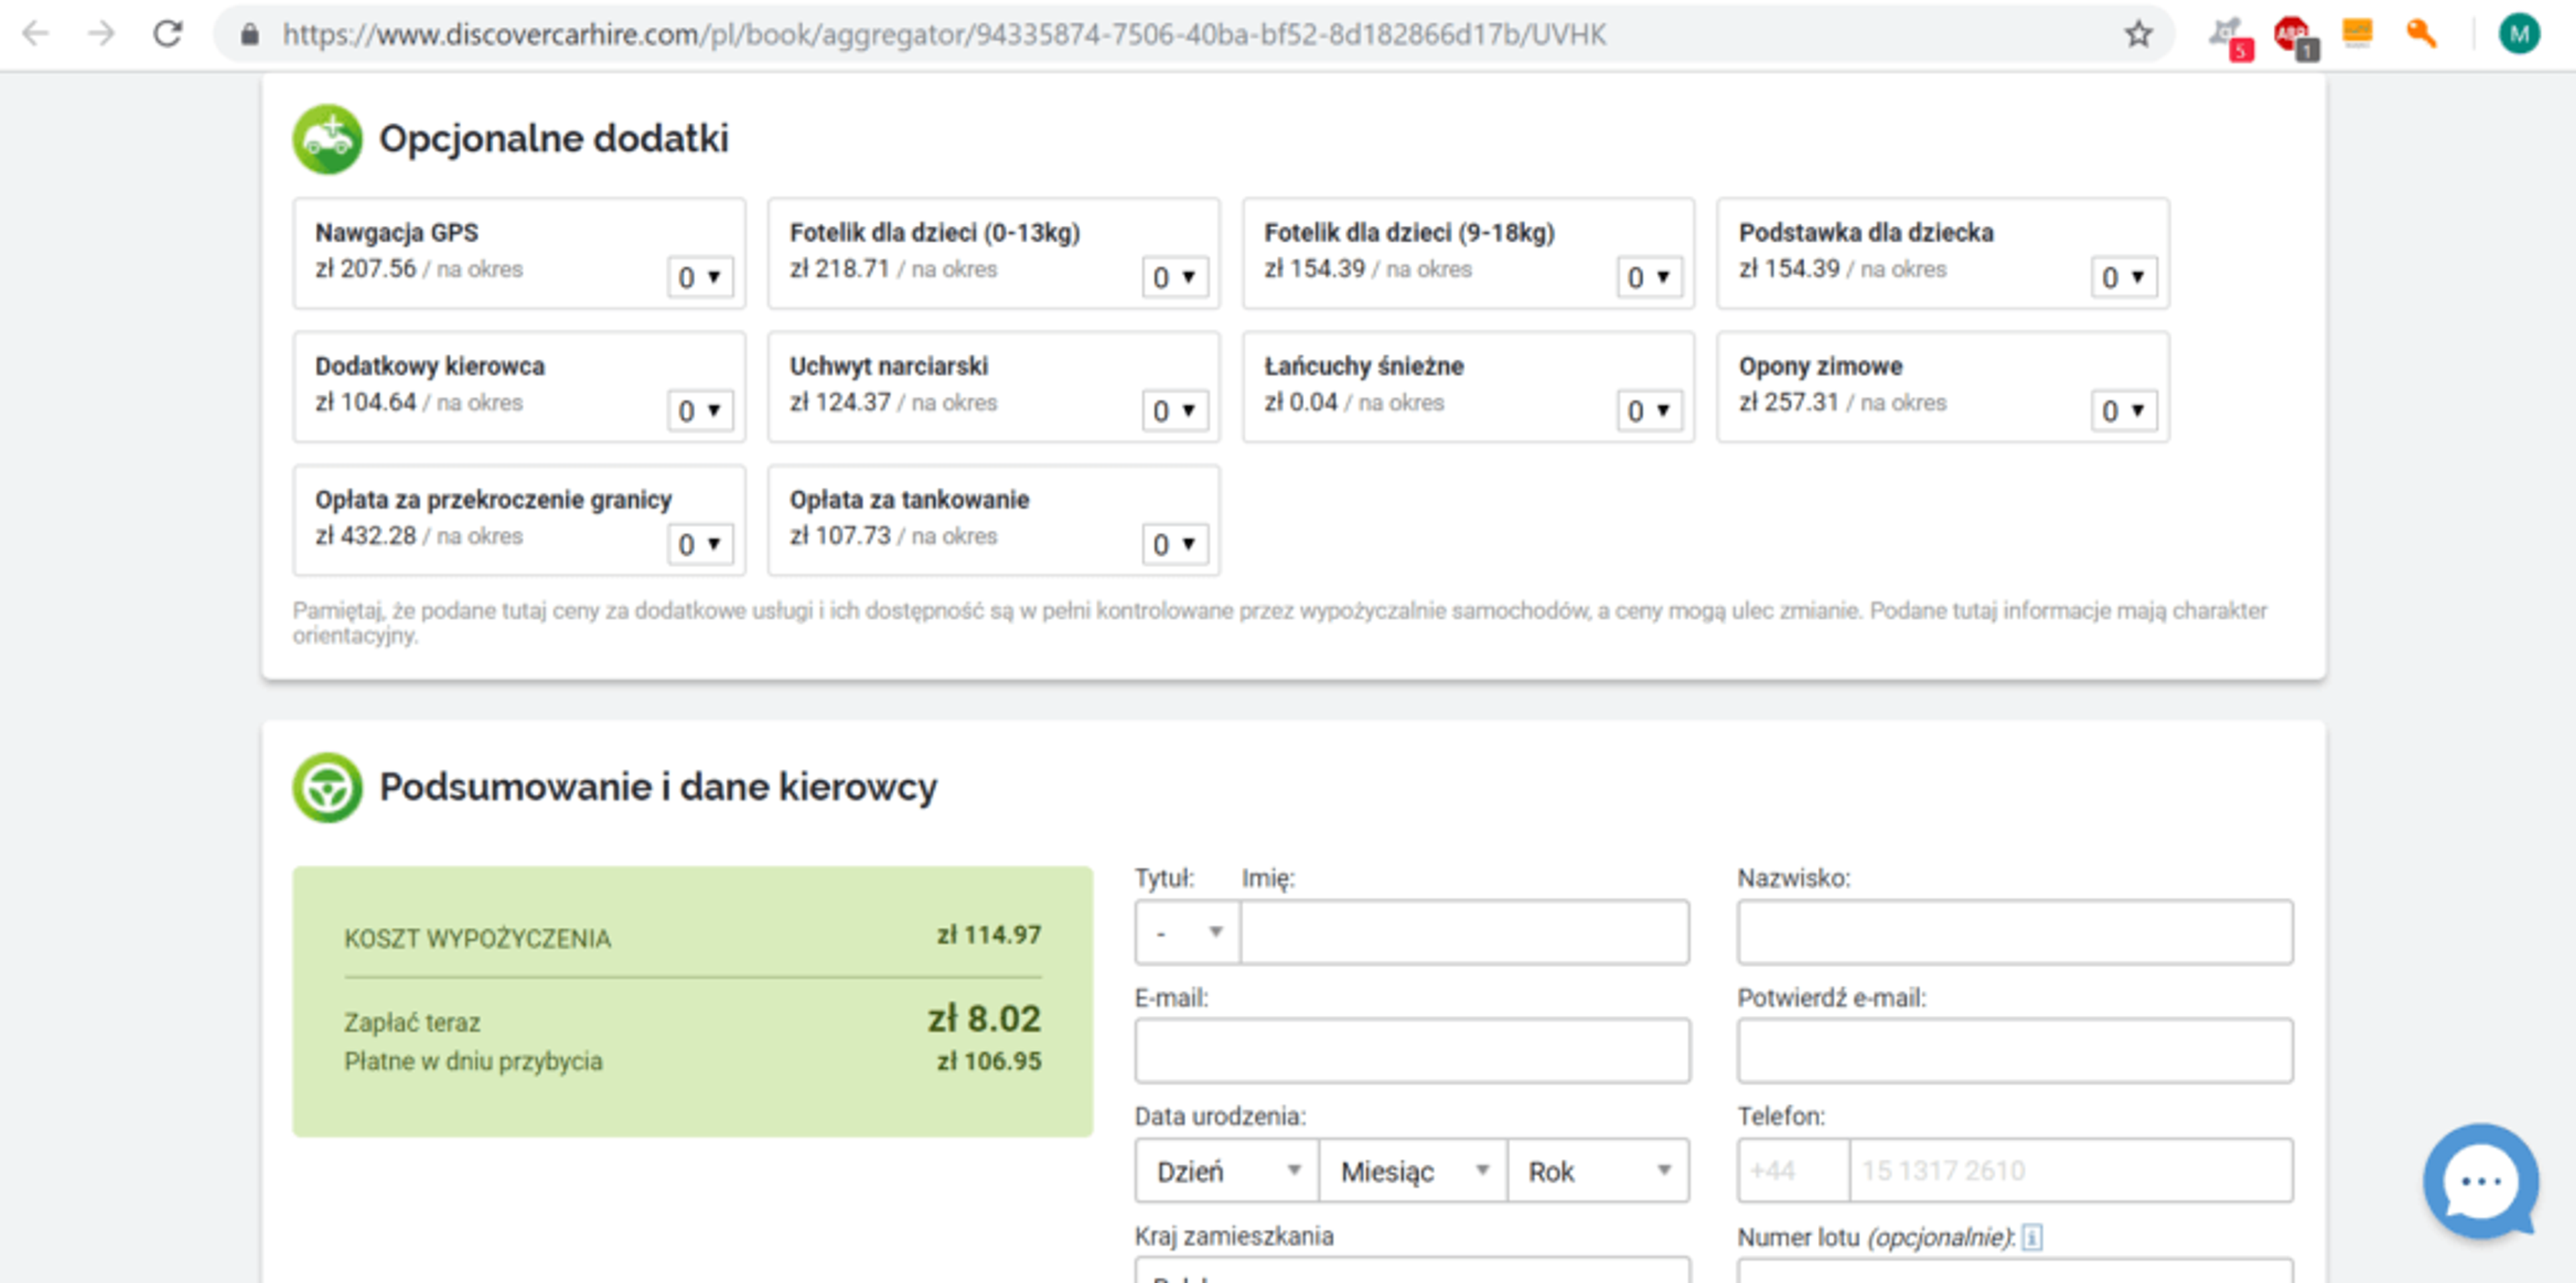The width and height of the screenshot is (2576, 1283).
Task: Open Opony zimowe quantity dropdown
Action: click(x=2123, y=410)
